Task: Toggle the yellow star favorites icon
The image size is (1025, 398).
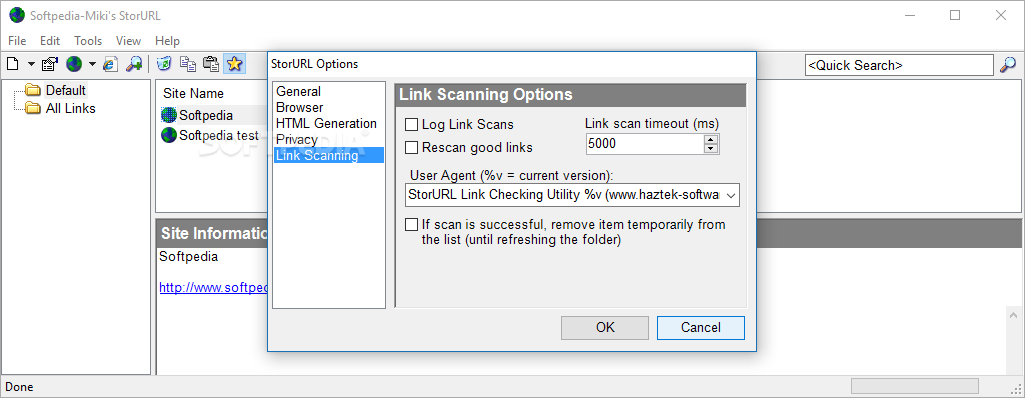Action: [234, 63]
